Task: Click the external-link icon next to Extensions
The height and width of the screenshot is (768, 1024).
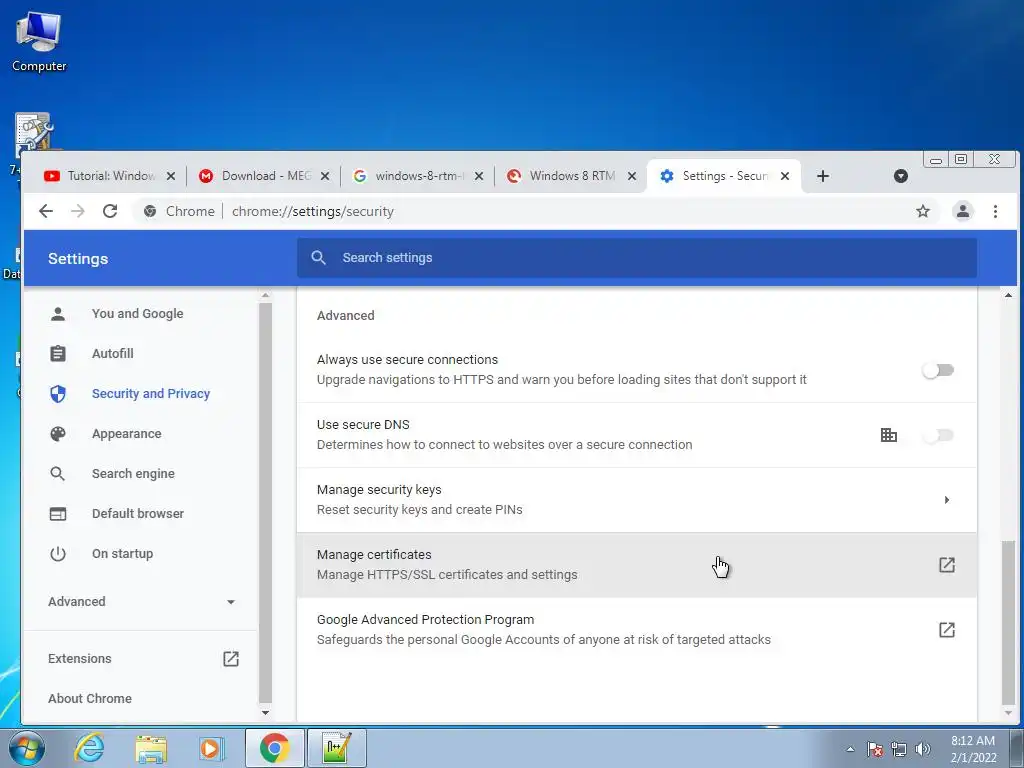Action: [x=231, y=658]
